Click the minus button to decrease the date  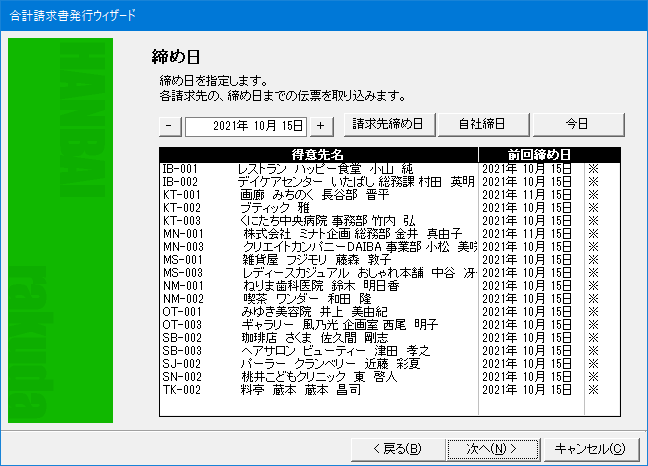pyautogui.click(x=170, y=126)
